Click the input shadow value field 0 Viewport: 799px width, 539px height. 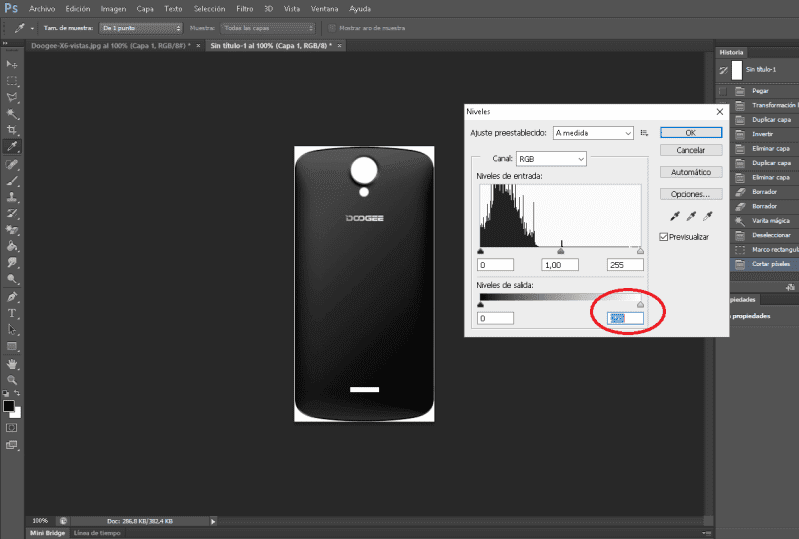click(495, 265)
